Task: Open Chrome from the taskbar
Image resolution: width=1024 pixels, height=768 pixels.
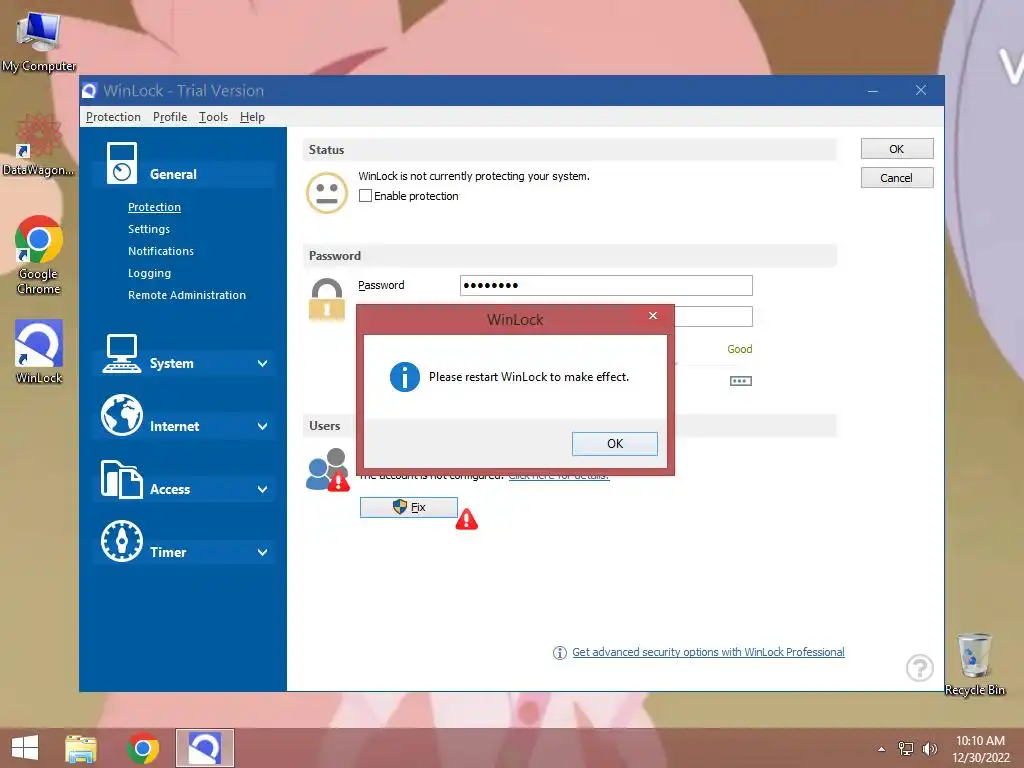Action: tap(143, 748)
